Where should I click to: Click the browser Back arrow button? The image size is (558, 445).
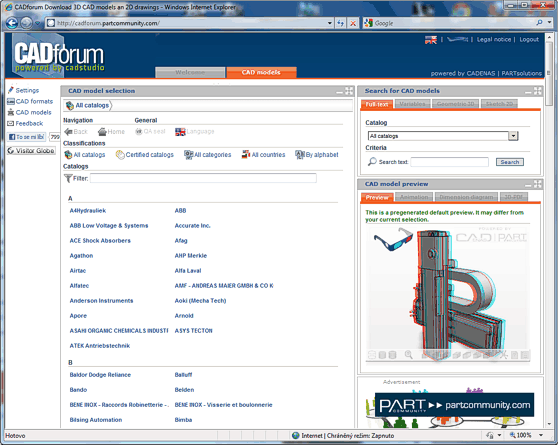[x=12, y=23]
